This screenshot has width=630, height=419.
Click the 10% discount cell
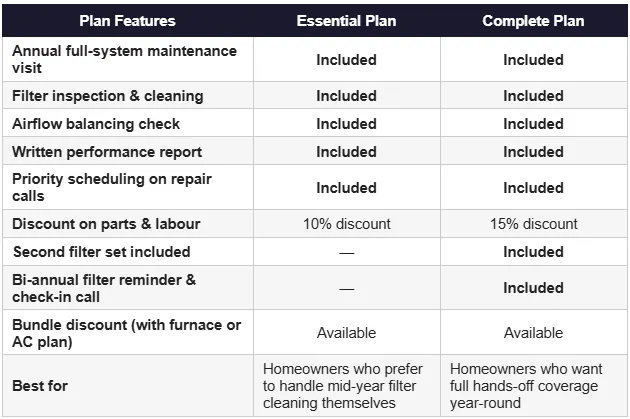pos(347,224)
